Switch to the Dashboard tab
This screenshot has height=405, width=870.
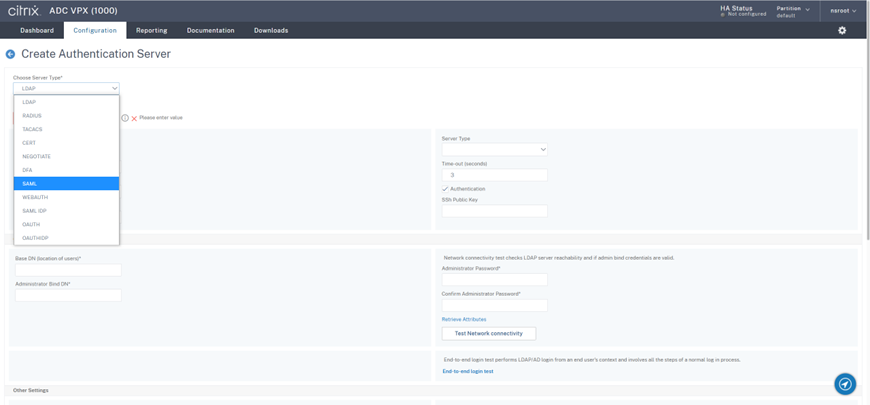37,31
